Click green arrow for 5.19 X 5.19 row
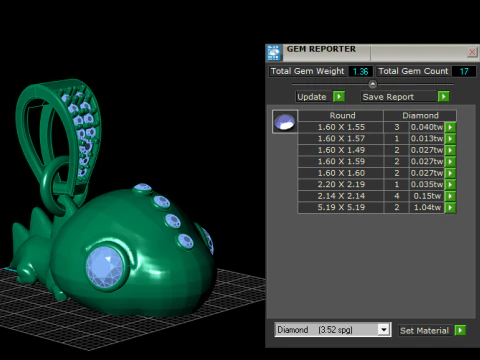The image size is (480, 360). 450,207
